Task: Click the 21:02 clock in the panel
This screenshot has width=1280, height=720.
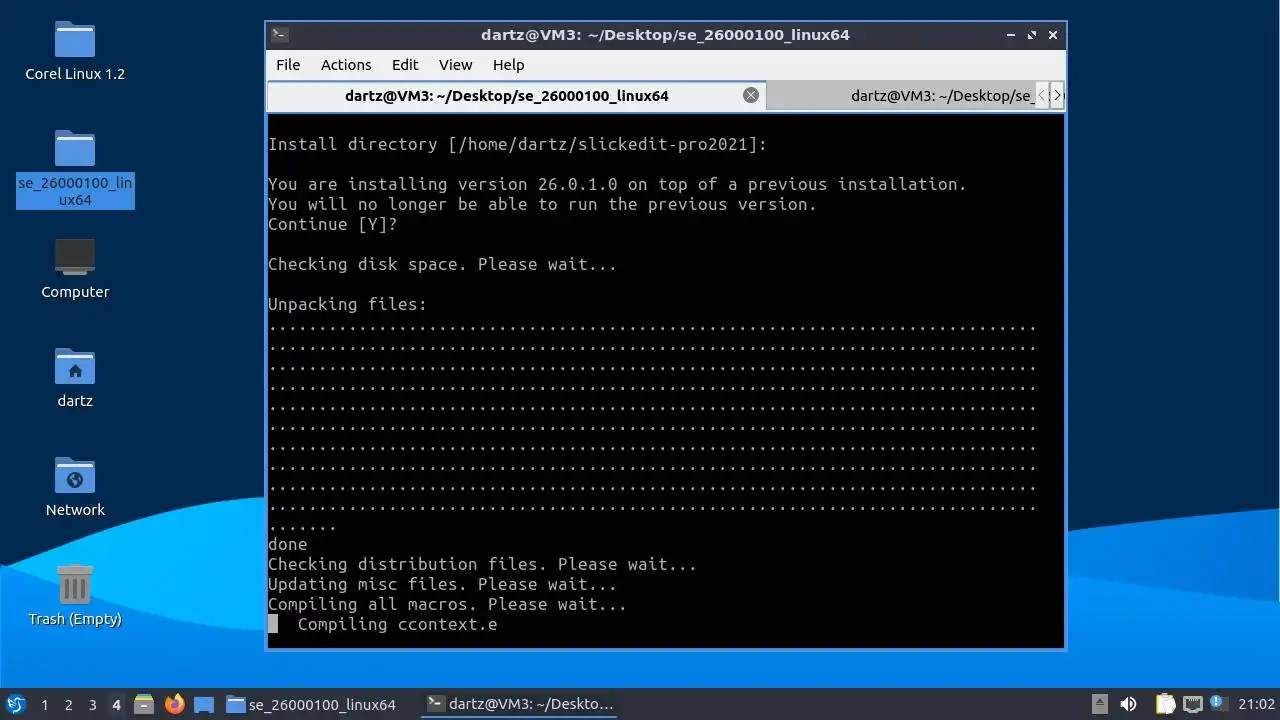Action: pyautogui.click(x=1256, y=704)
